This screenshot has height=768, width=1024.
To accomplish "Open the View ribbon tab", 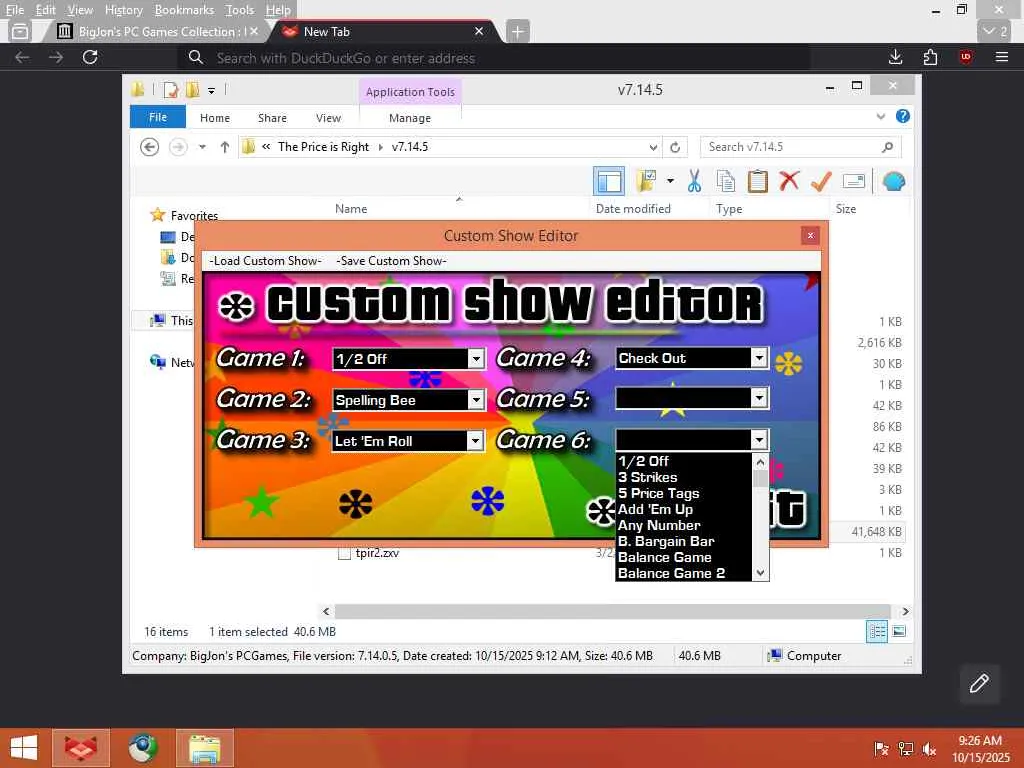I will pyautogui.click(x=328, y=118).
